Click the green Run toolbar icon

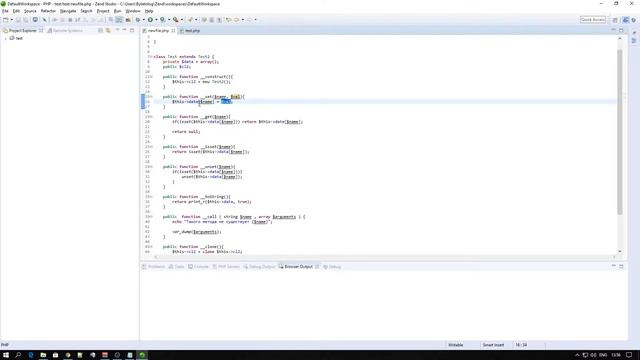point(150,20)
